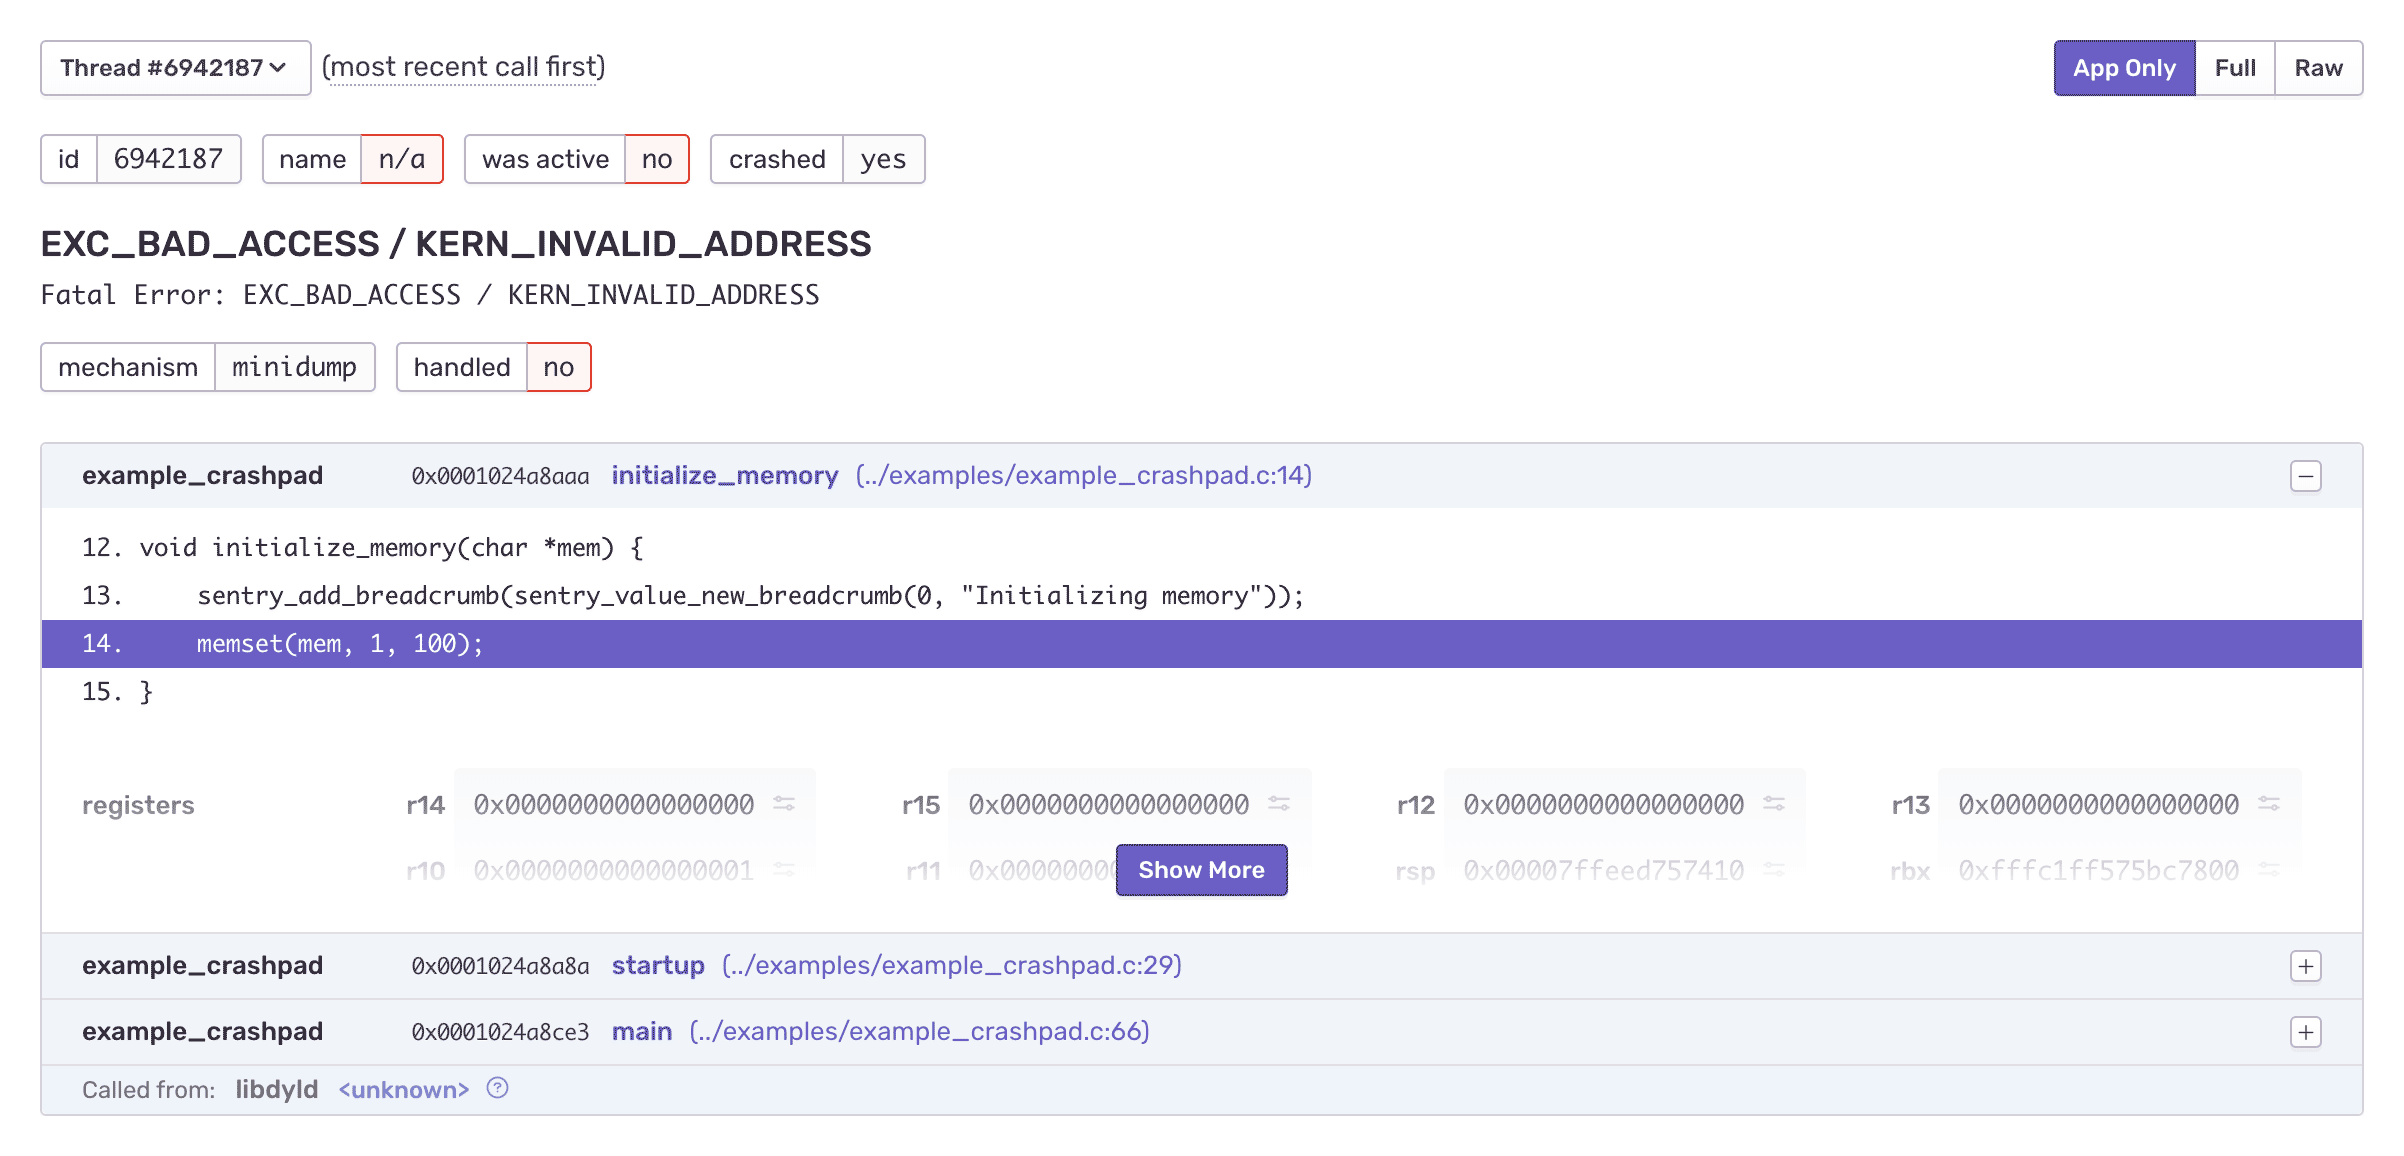Open Thread #6942187 dropdown
This screenshot has width=2404, height=1156.
(x=175, y=68)
